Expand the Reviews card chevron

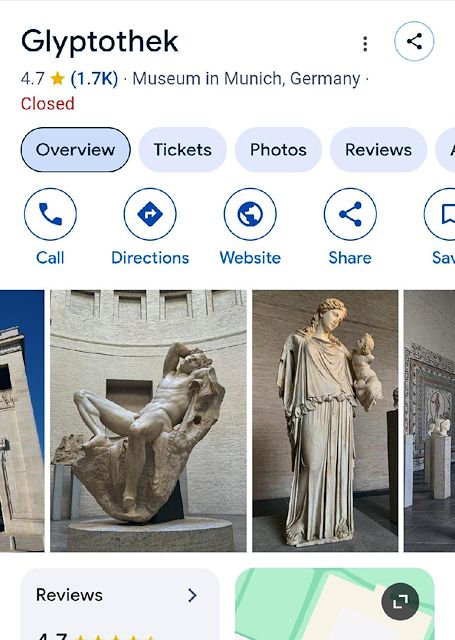192,596
